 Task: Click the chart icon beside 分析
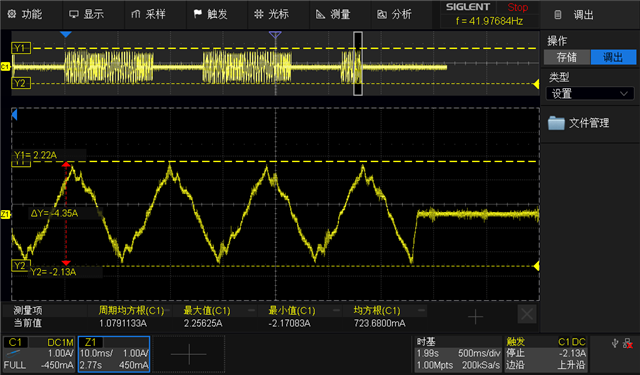pos(382,14)
